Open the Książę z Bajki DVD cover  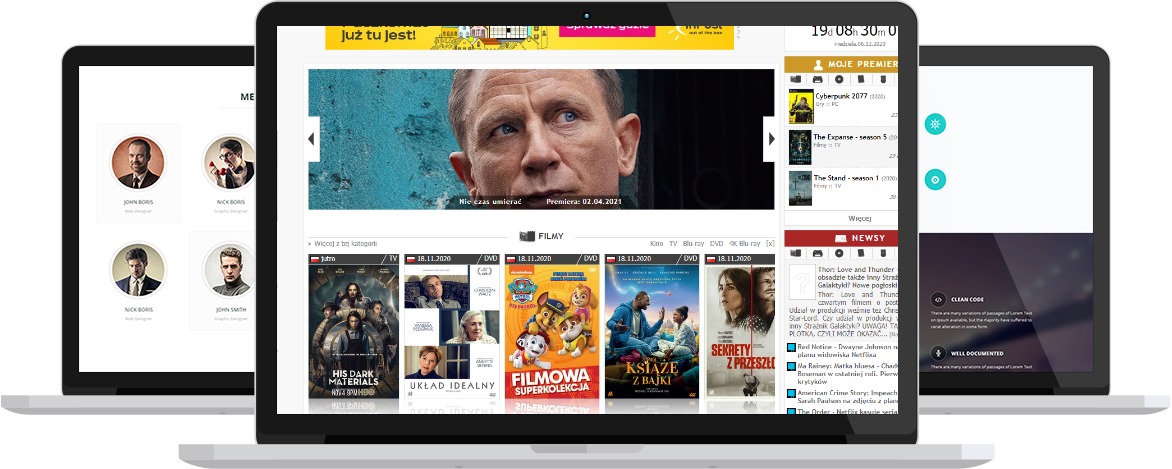652,331
